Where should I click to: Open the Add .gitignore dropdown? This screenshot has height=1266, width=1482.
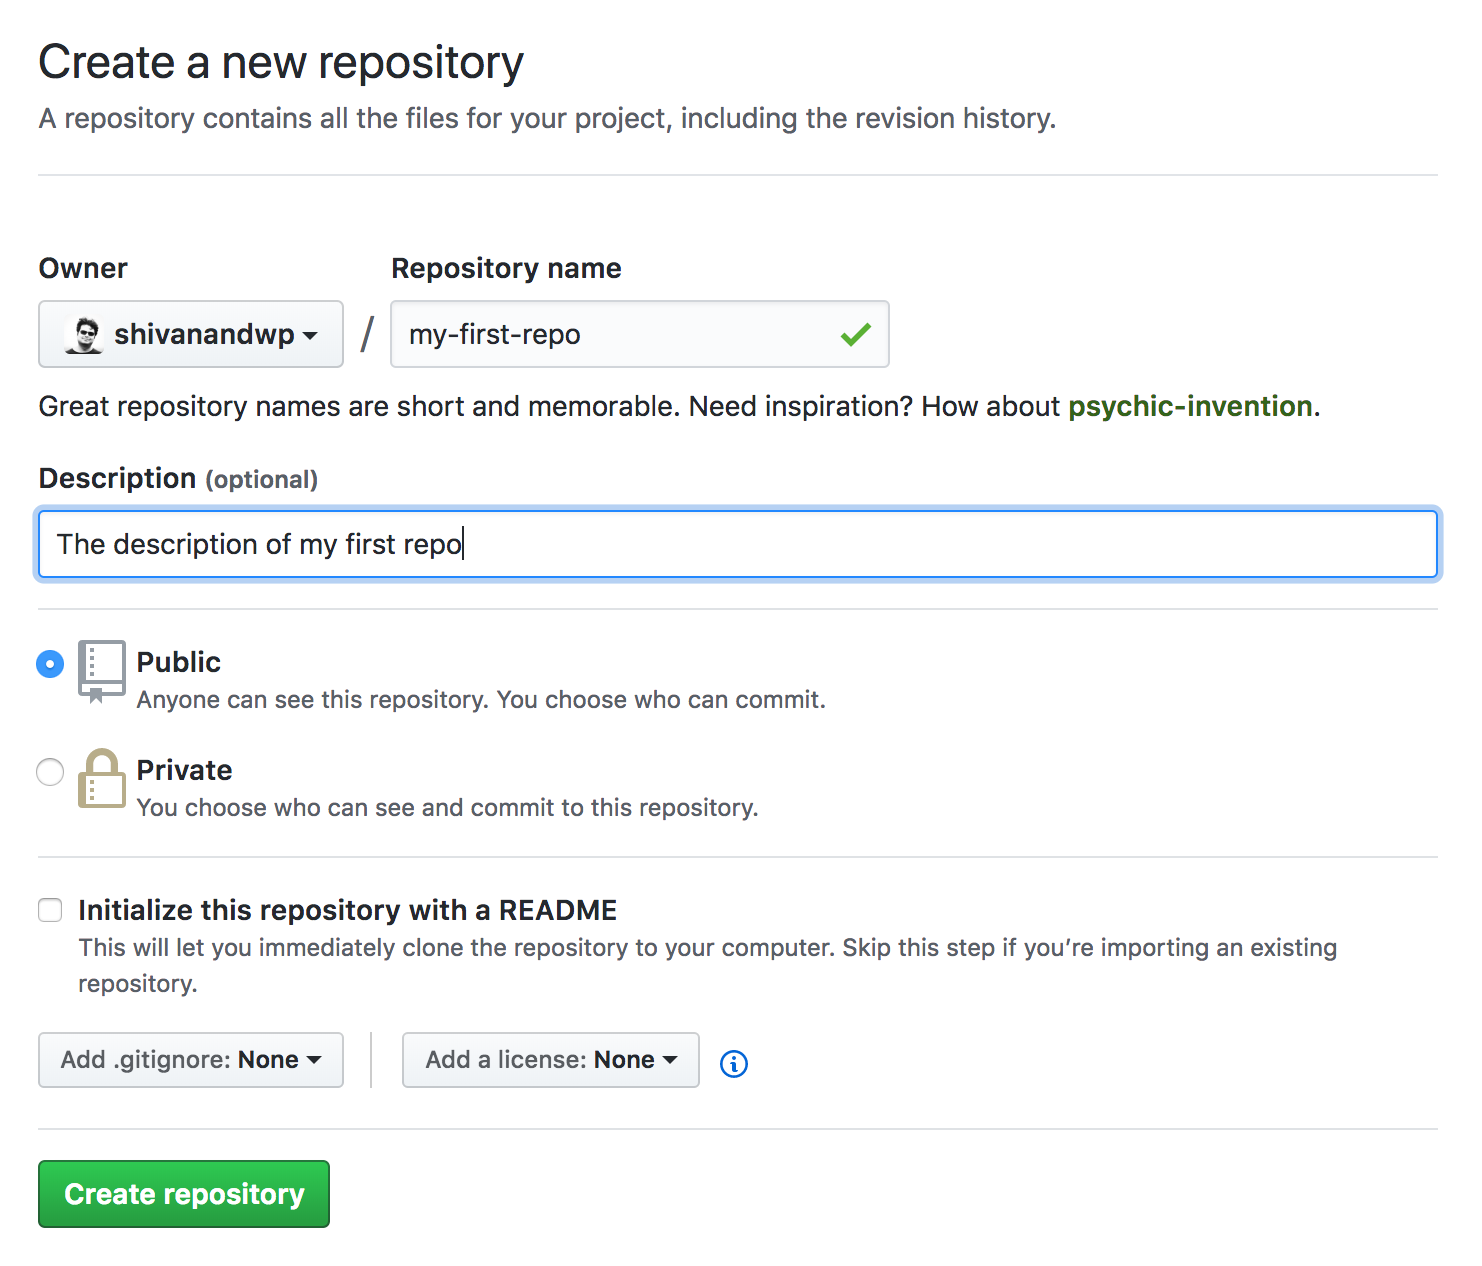[x=191, y=1060]
